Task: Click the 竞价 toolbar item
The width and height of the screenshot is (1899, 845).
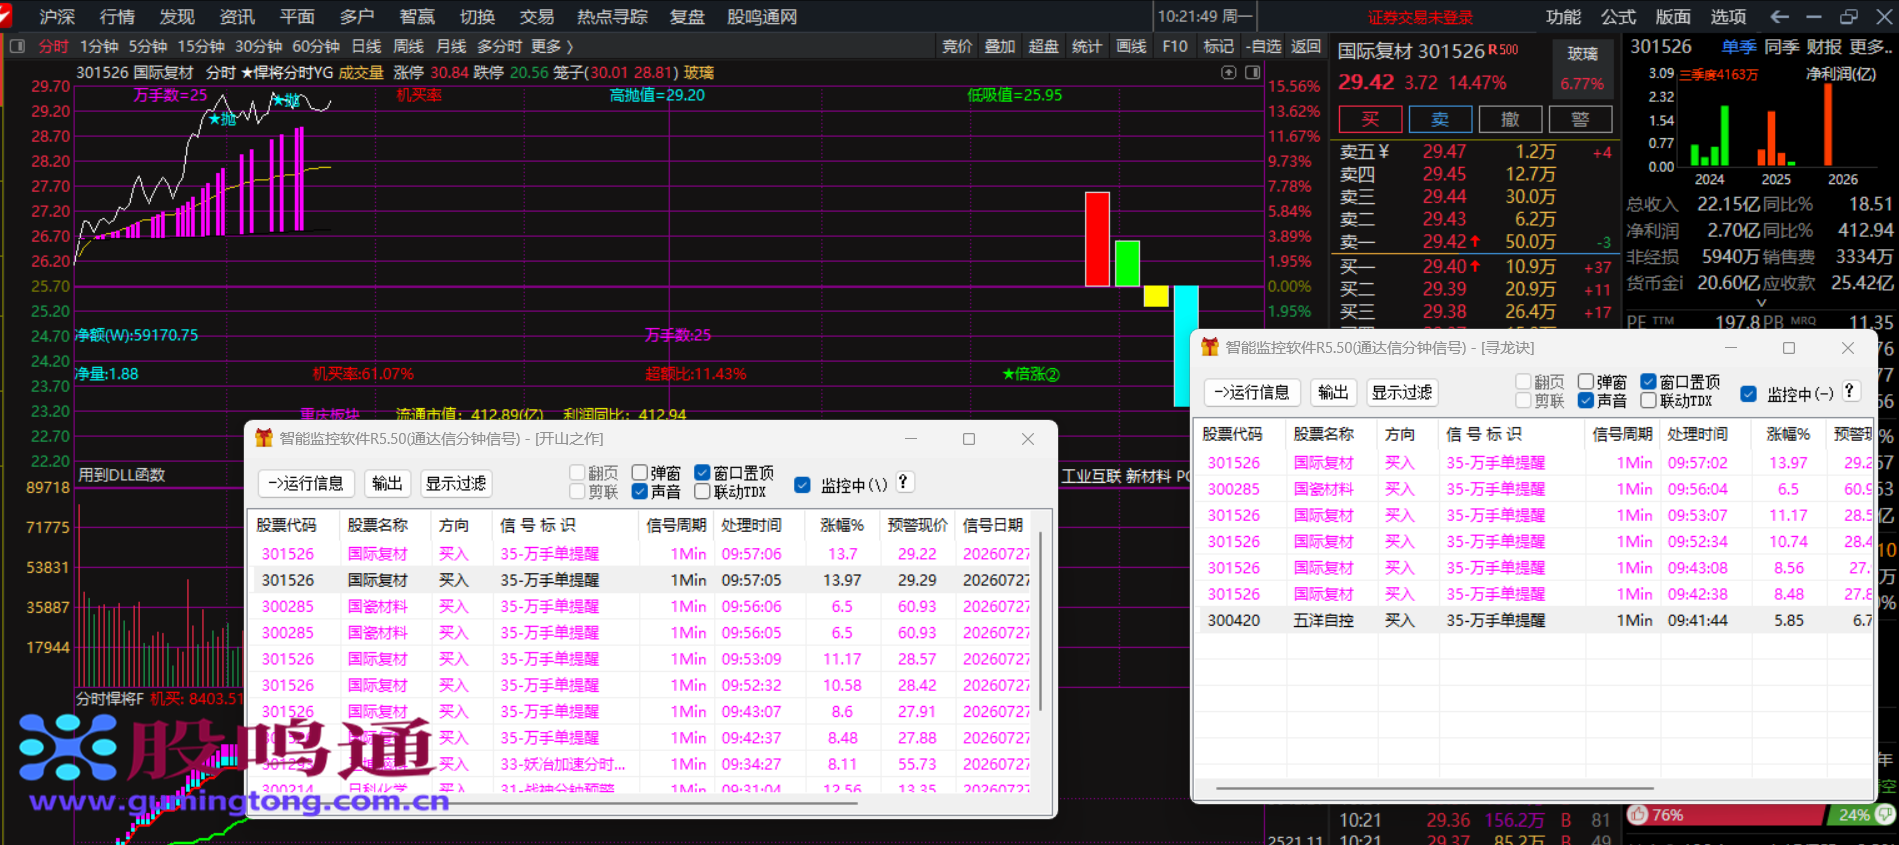Action: pos(957,46)
